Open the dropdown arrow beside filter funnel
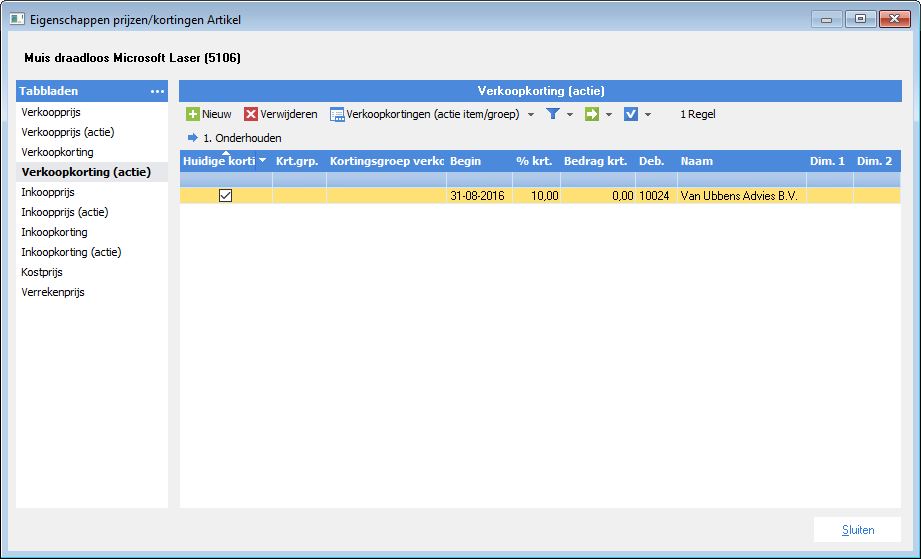This screenshot has width=921, height=559. pos(570,115)
